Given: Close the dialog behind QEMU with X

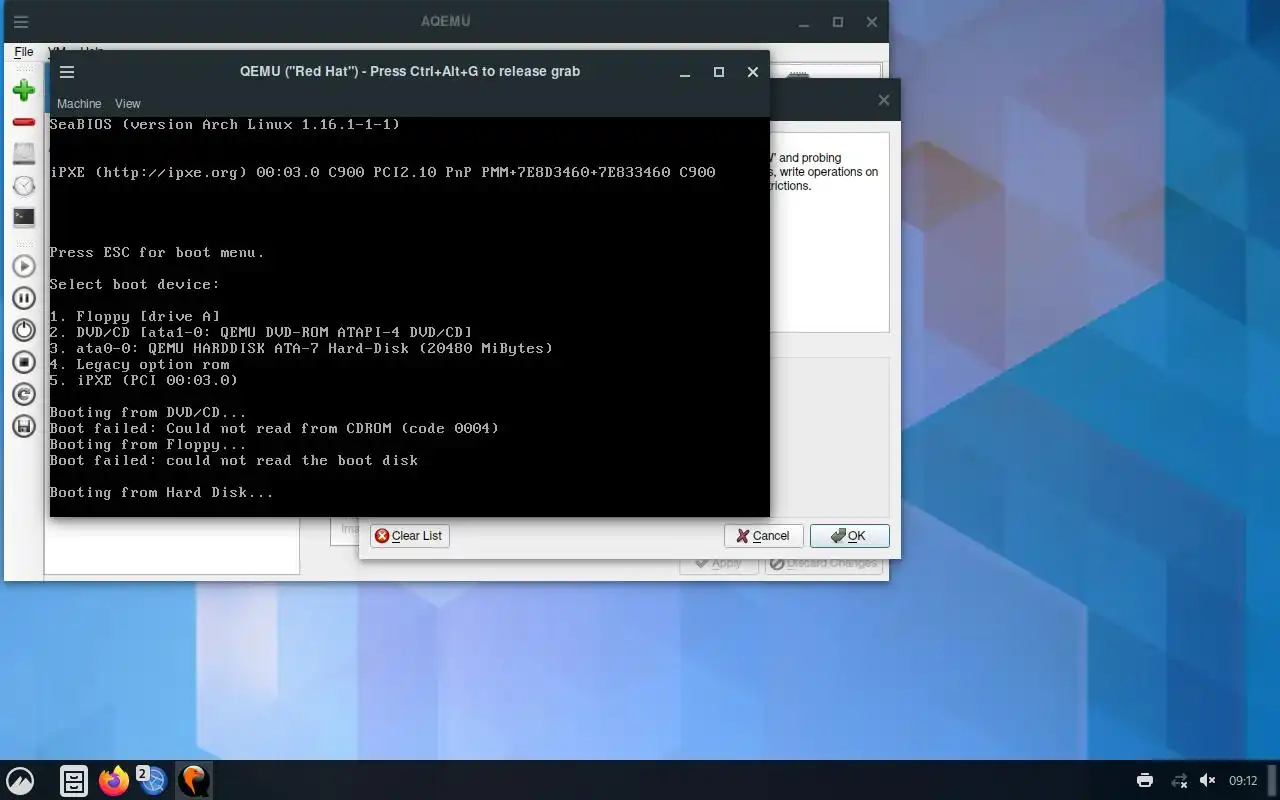Looking at the screenshot, I should pyautogui.click(x=884, y=100).
